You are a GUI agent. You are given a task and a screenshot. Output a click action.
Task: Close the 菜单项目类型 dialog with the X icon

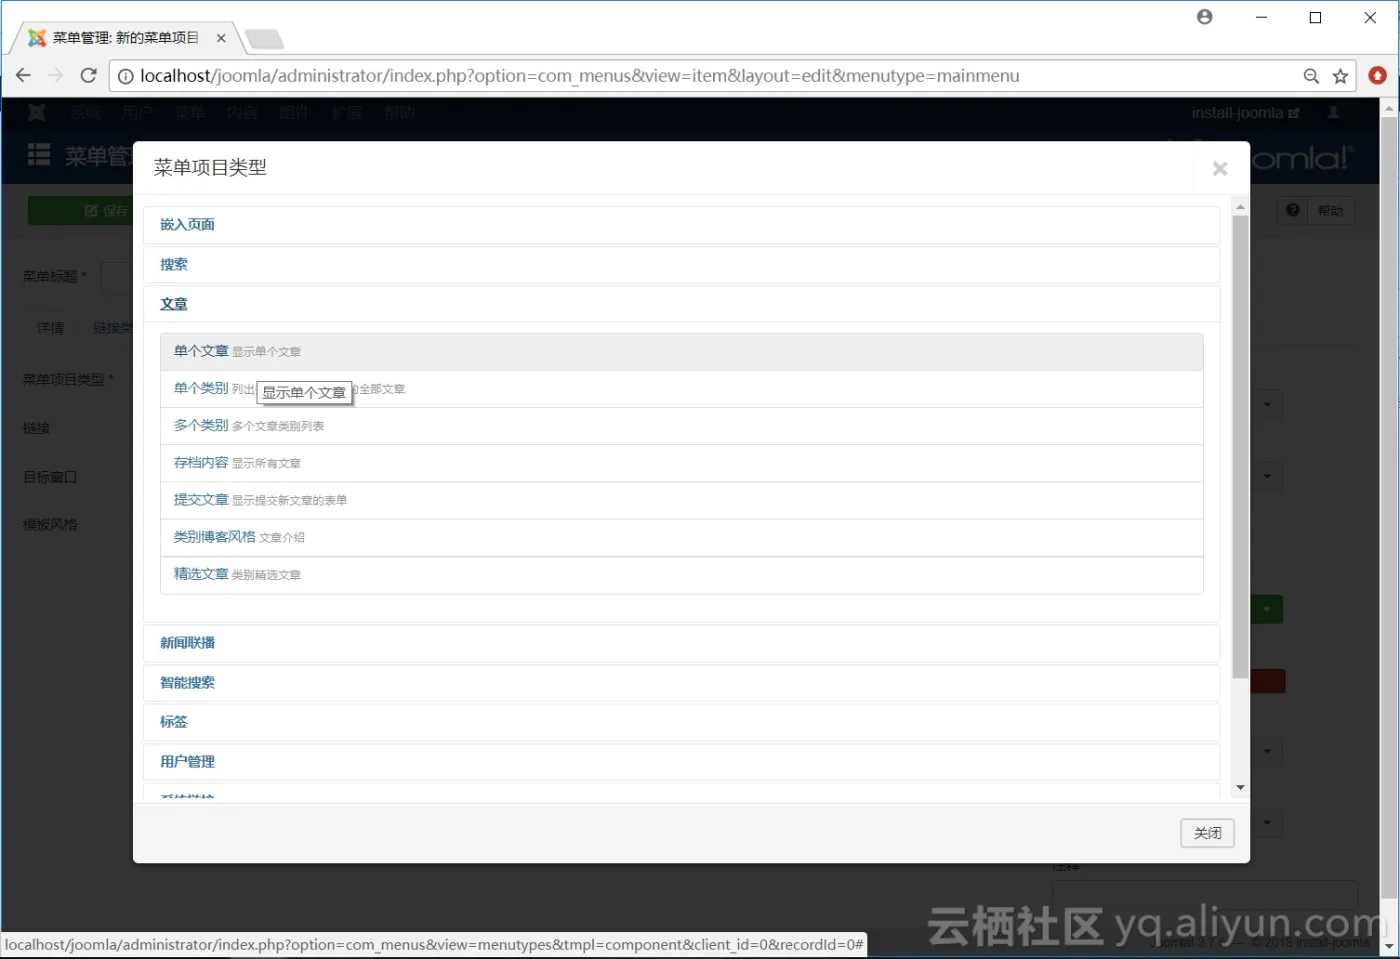[x=1219, y=169]
